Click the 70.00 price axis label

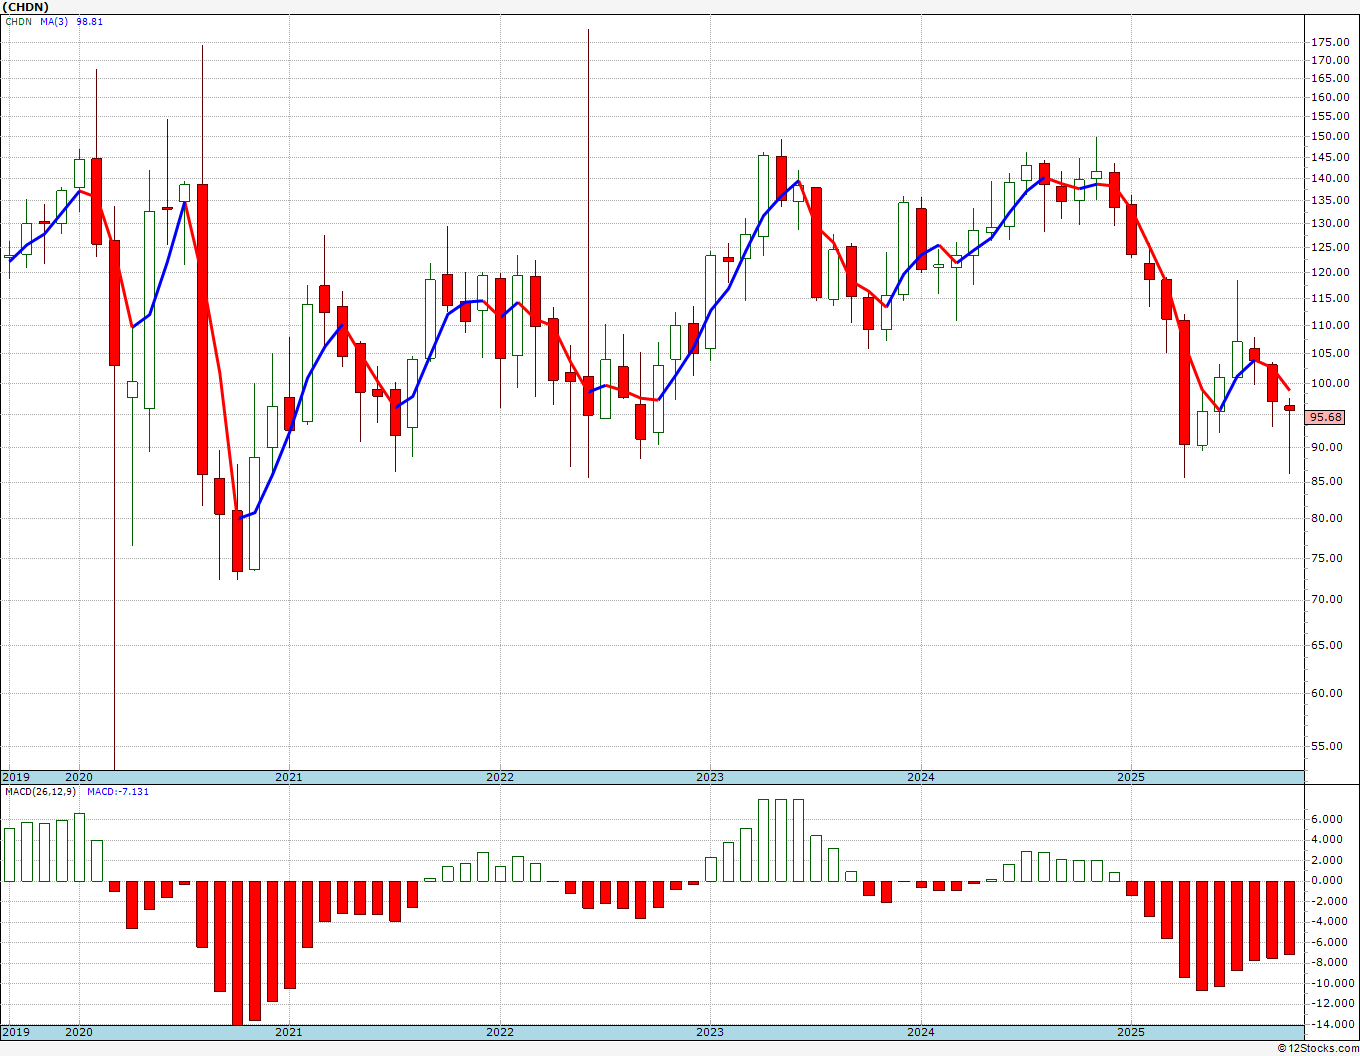(x=1328, y=599)
